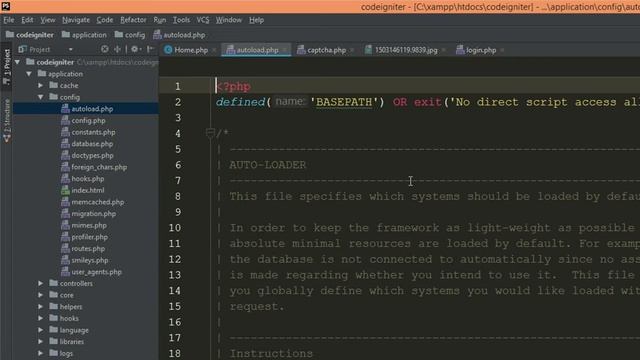Screen dimensions: 640x360
Task: Close the captcha.php tab
Action: (352, 50)
